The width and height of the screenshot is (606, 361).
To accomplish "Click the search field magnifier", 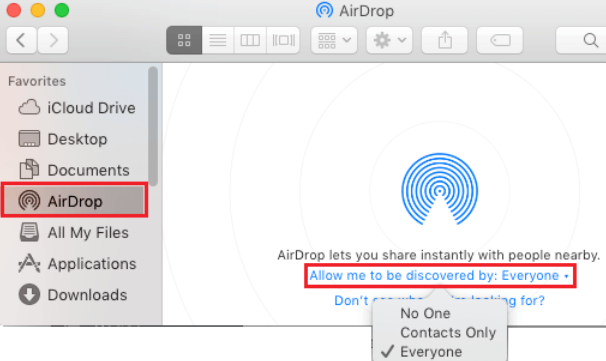I will 591,40.
